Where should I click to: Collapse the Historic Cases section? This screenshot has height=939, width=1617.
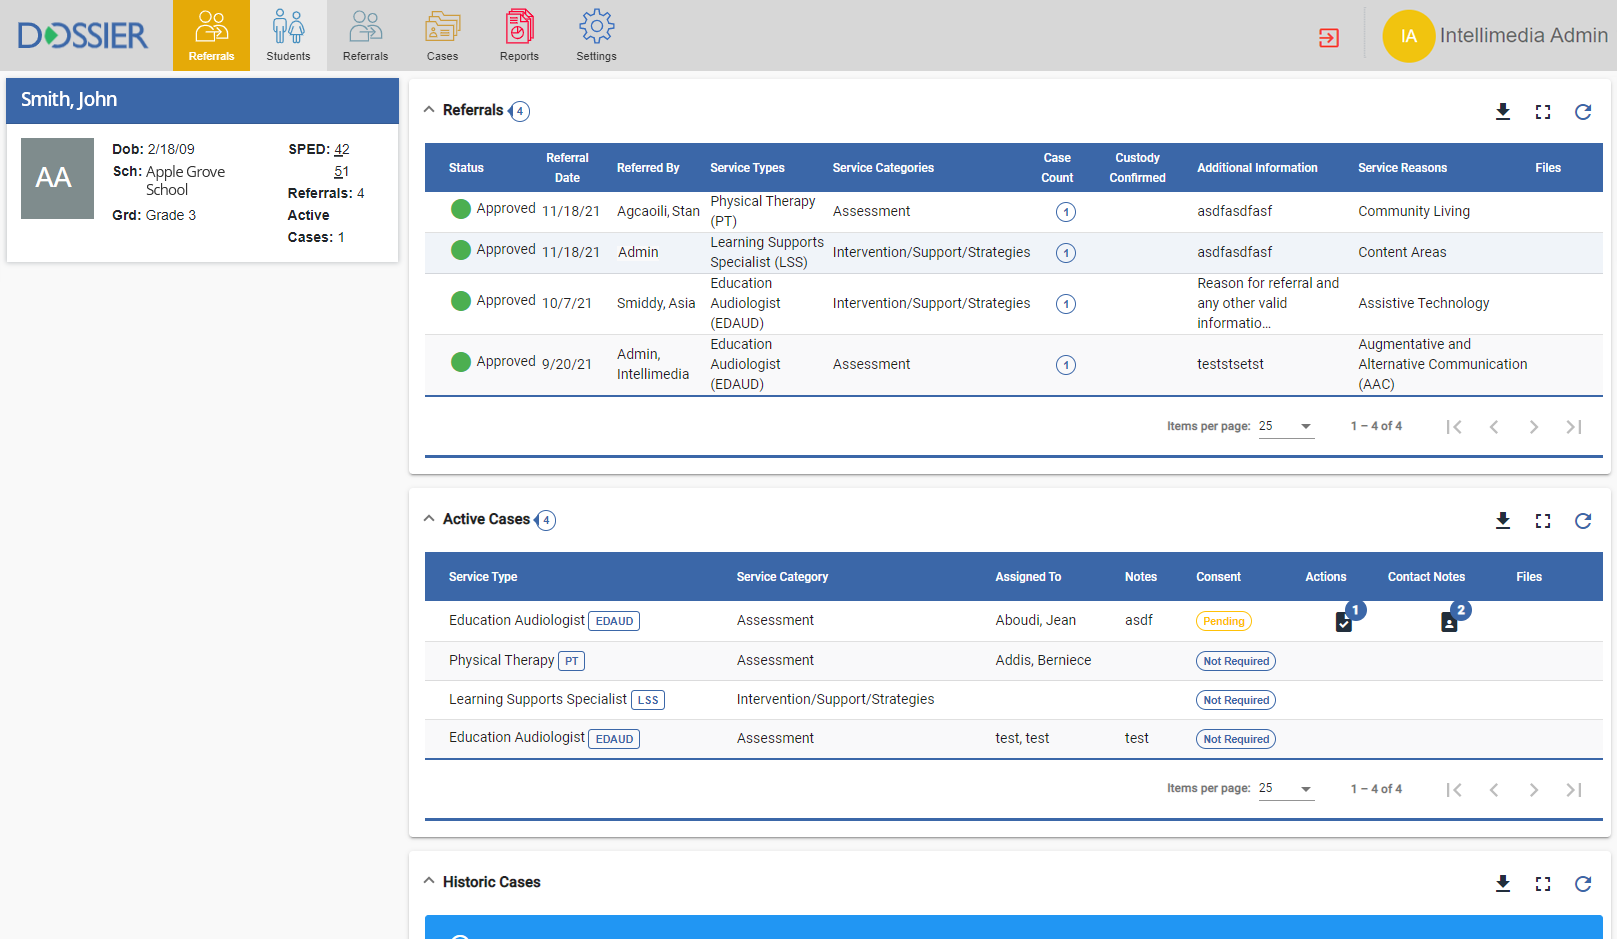pyautogui.click(x=429, y=882)
